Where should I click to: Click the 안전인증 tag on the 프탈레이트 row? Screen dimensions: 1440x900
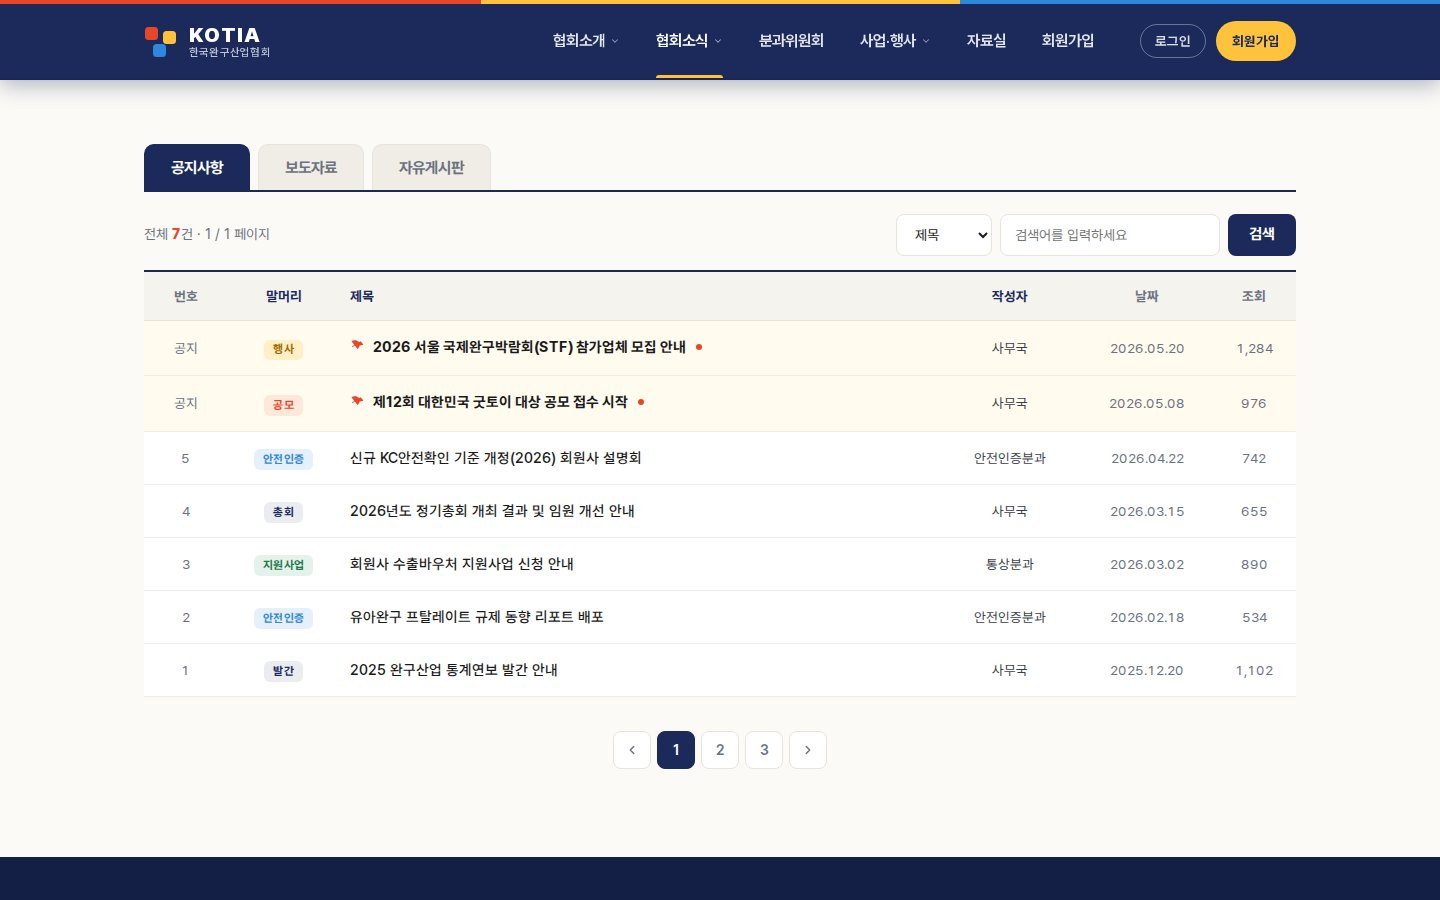283,618
